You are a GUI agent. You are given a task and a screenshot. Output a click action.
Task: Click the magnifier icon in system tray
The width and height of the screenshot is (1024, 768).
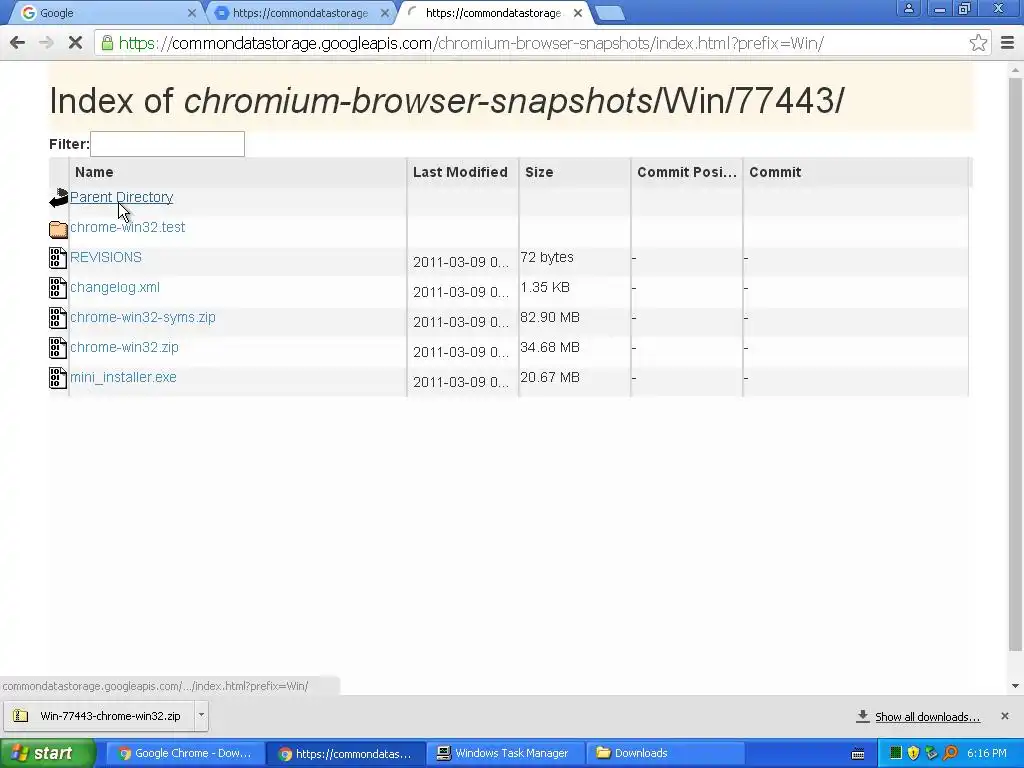coord(950,753)
